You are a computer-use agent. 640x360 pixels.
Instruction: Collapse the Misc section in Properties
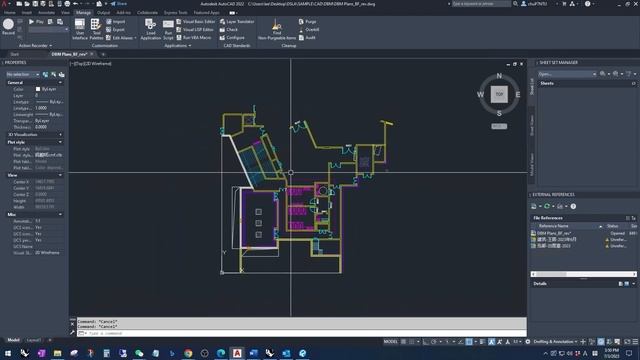tap(60, 214)
